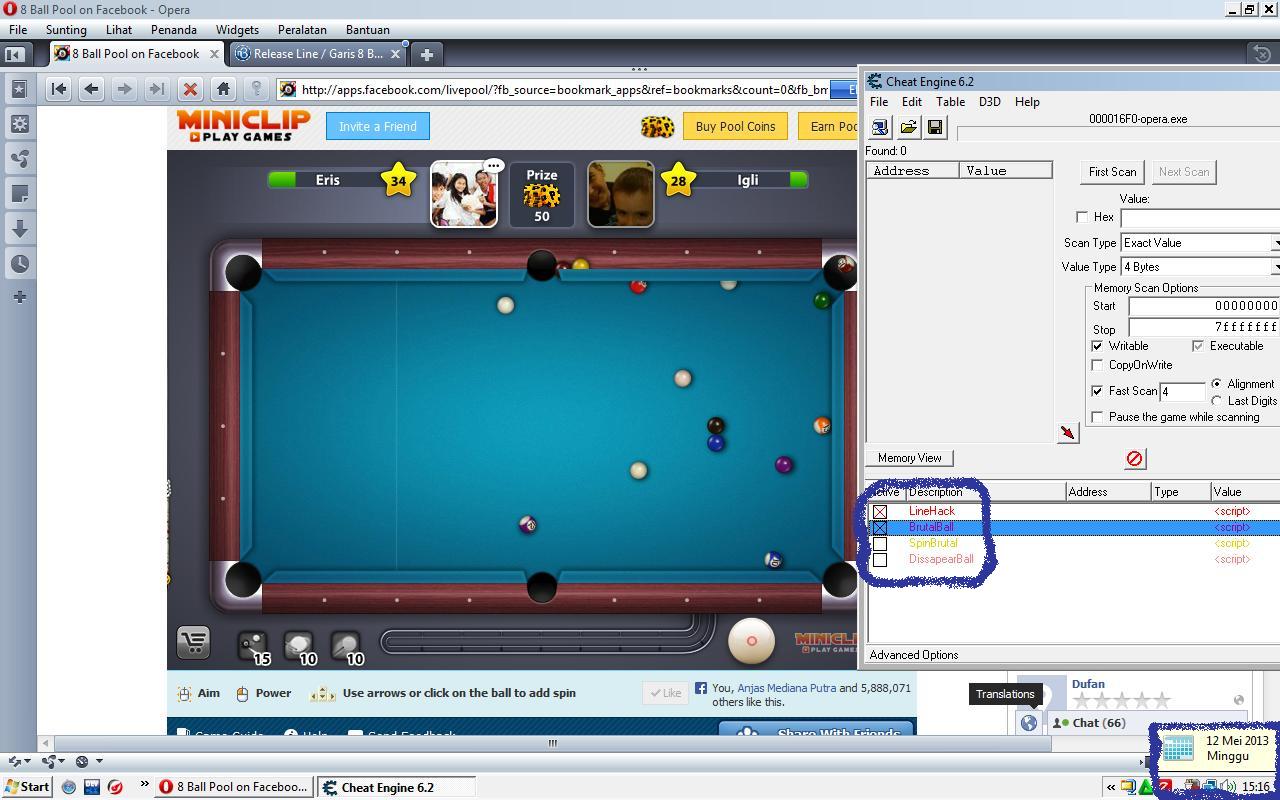Open Cheat Engine D3D menu
The height and width of the screenshot is (800, 1280).
pyautogui.click(x=989, y=102)
